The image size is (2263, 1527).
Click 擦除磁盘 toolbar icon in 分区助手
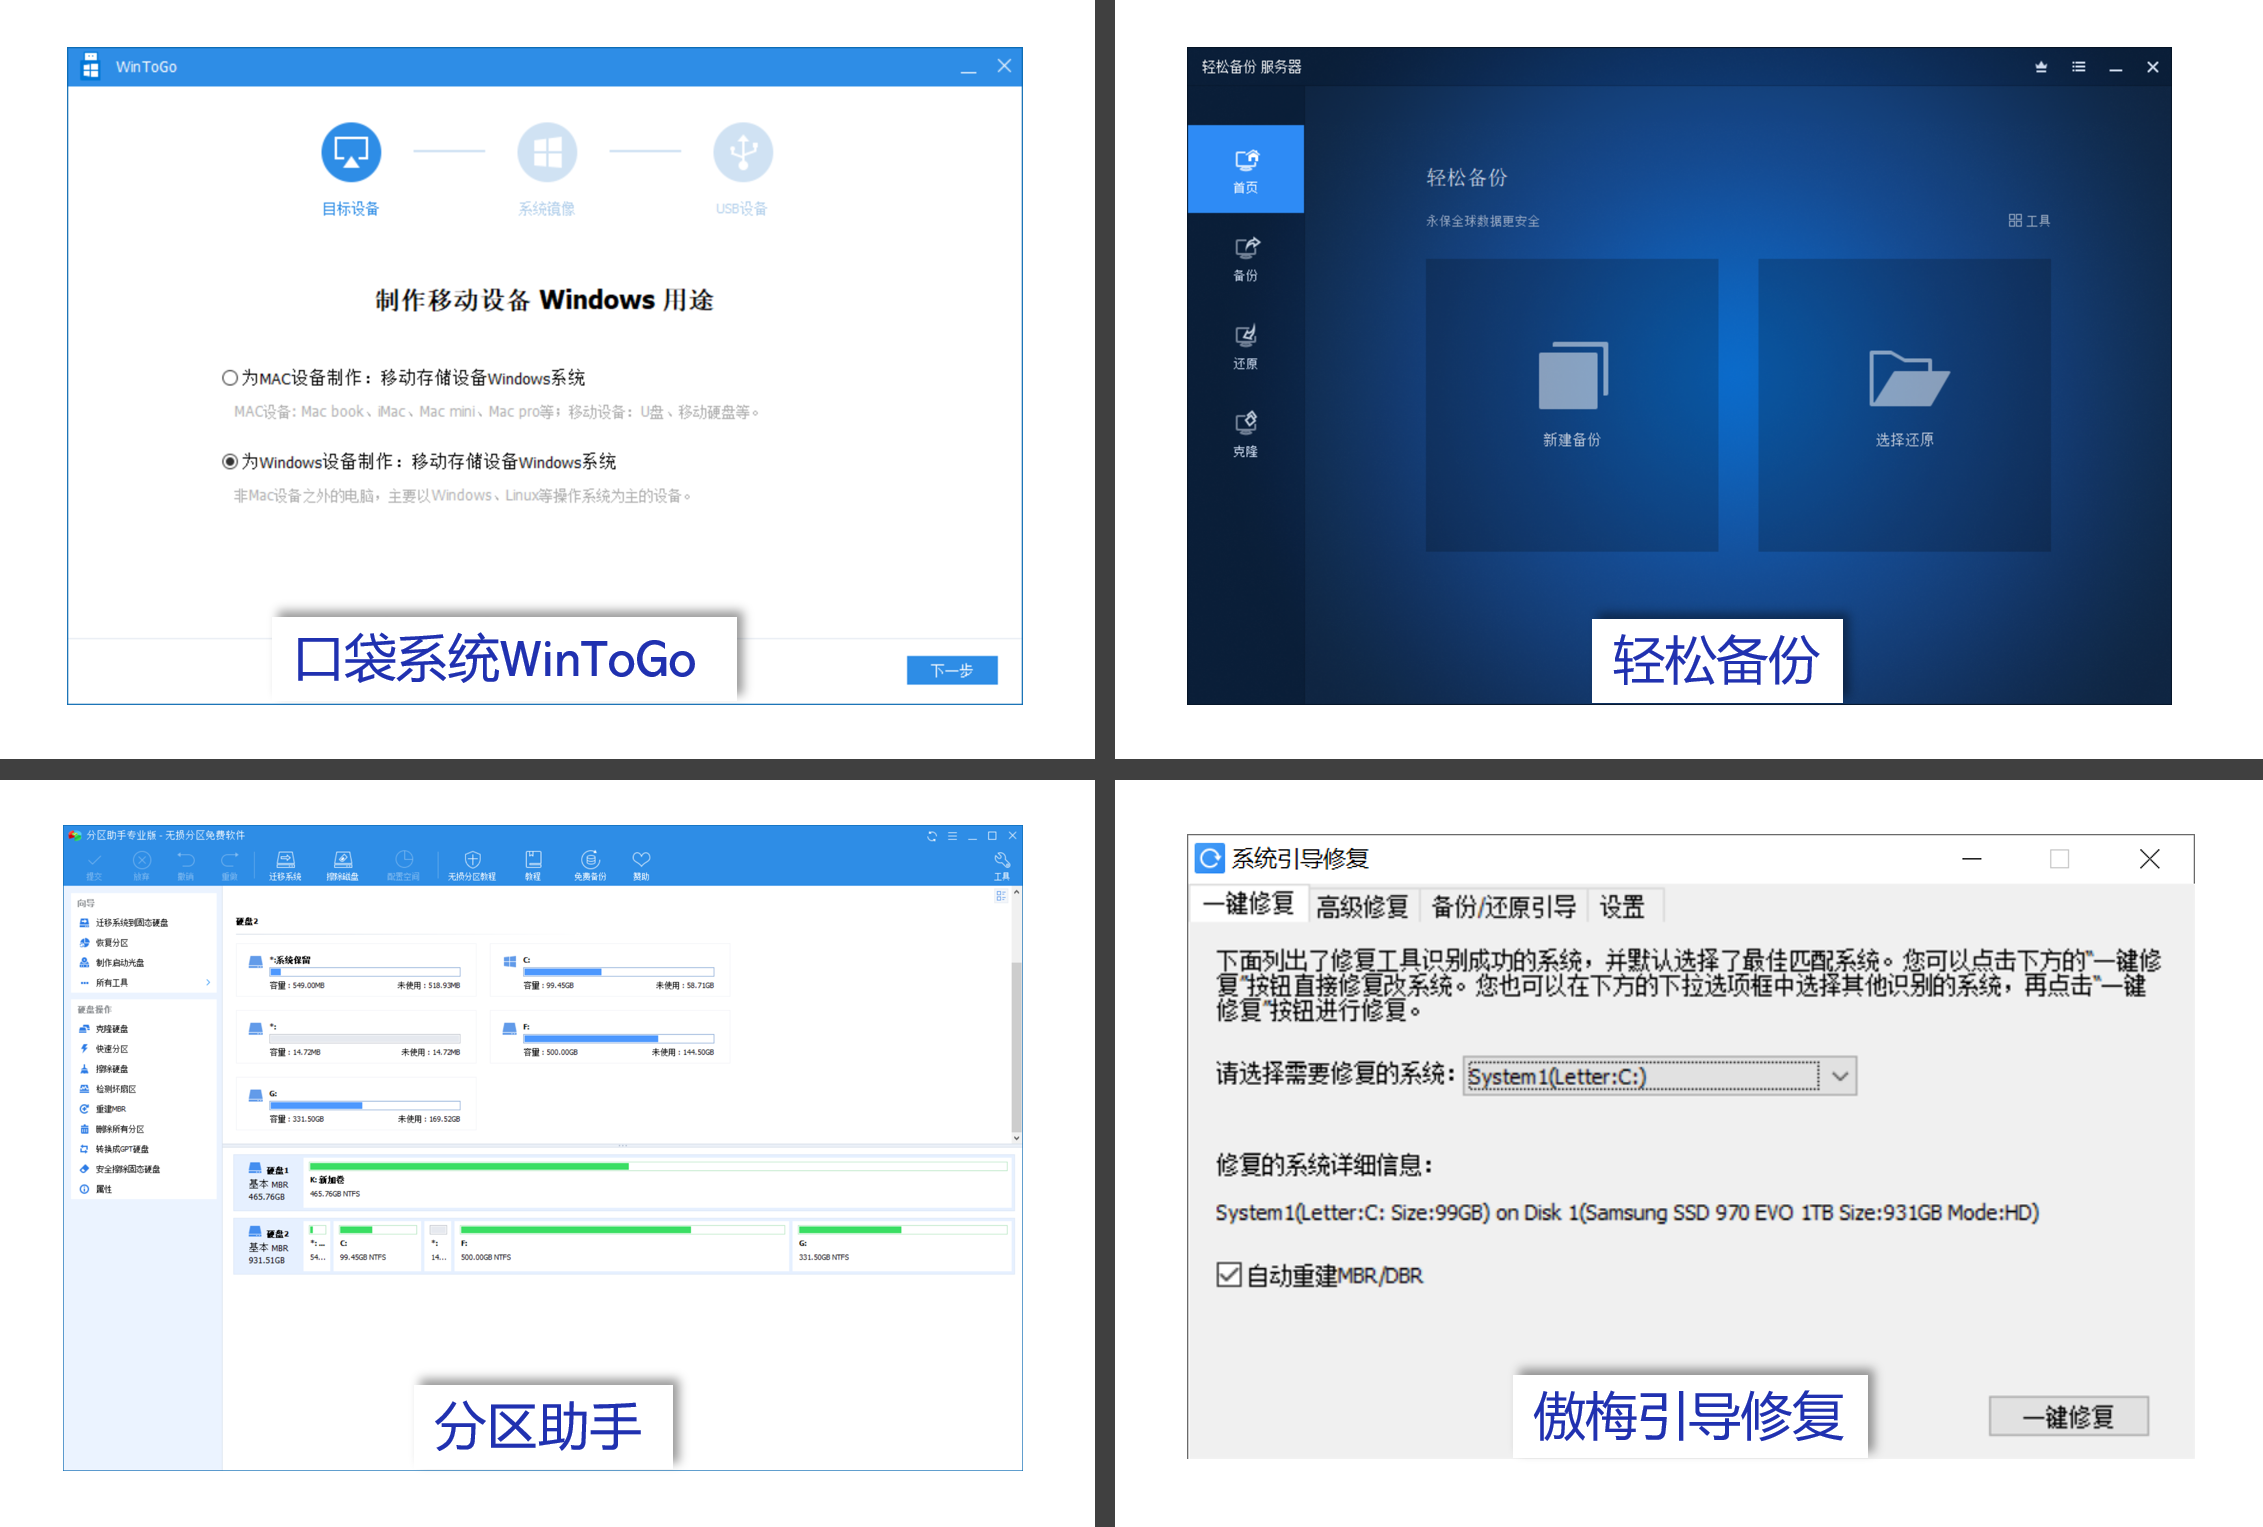[343, 865]
